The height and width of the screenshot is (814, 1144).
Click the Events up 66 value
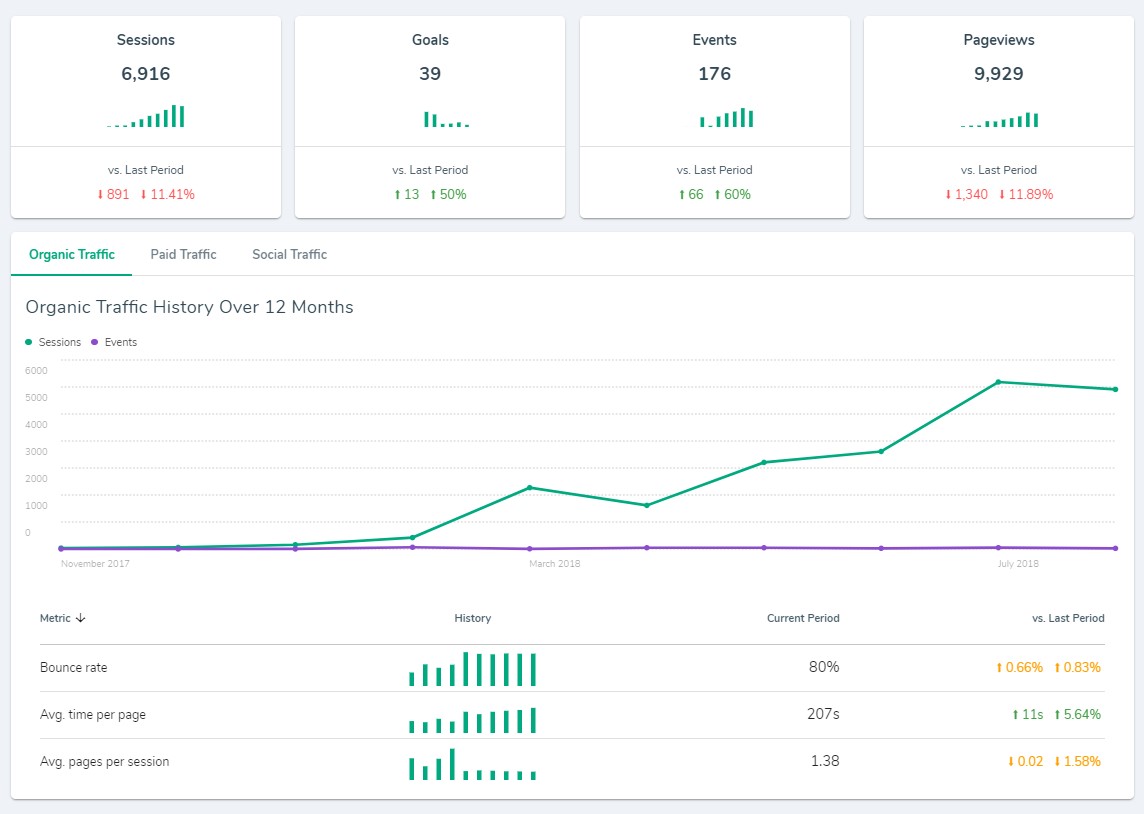[x=691, y=194]
